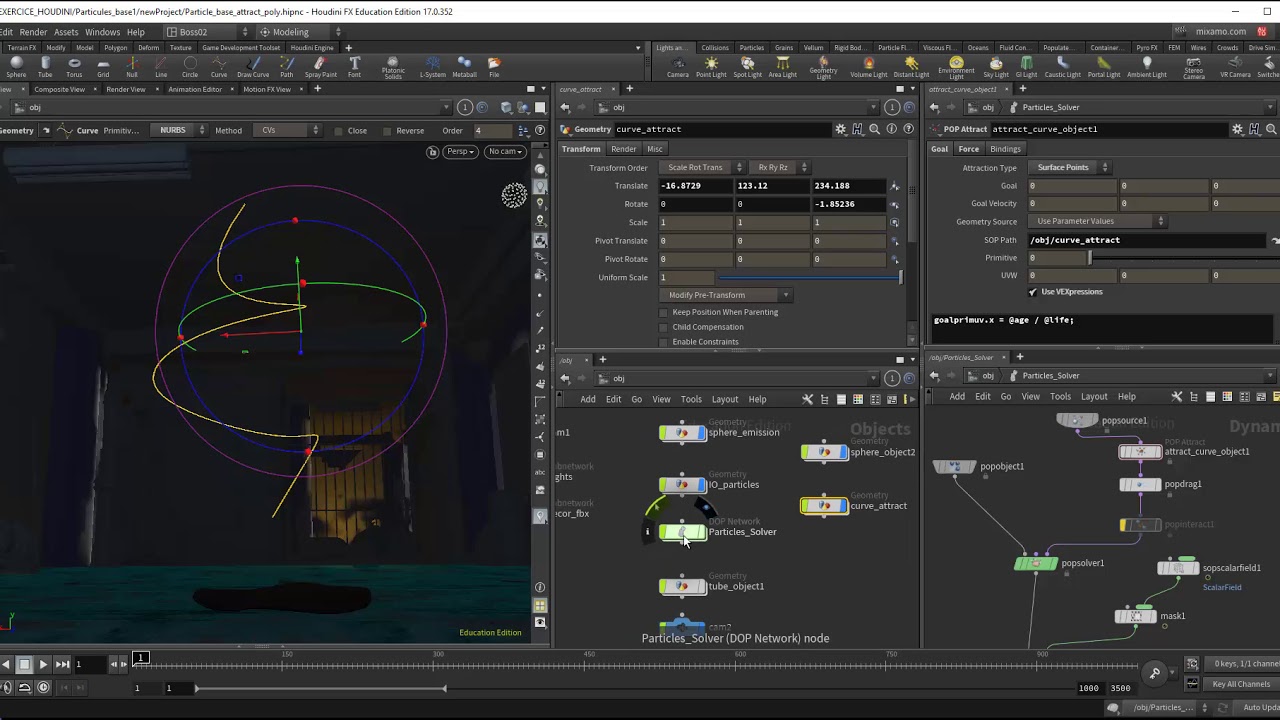Image resolution: width=1280 pixels, height=720 pixels.
Task: Add an Area Light from the shelf
Action: [x=782, y=67]
